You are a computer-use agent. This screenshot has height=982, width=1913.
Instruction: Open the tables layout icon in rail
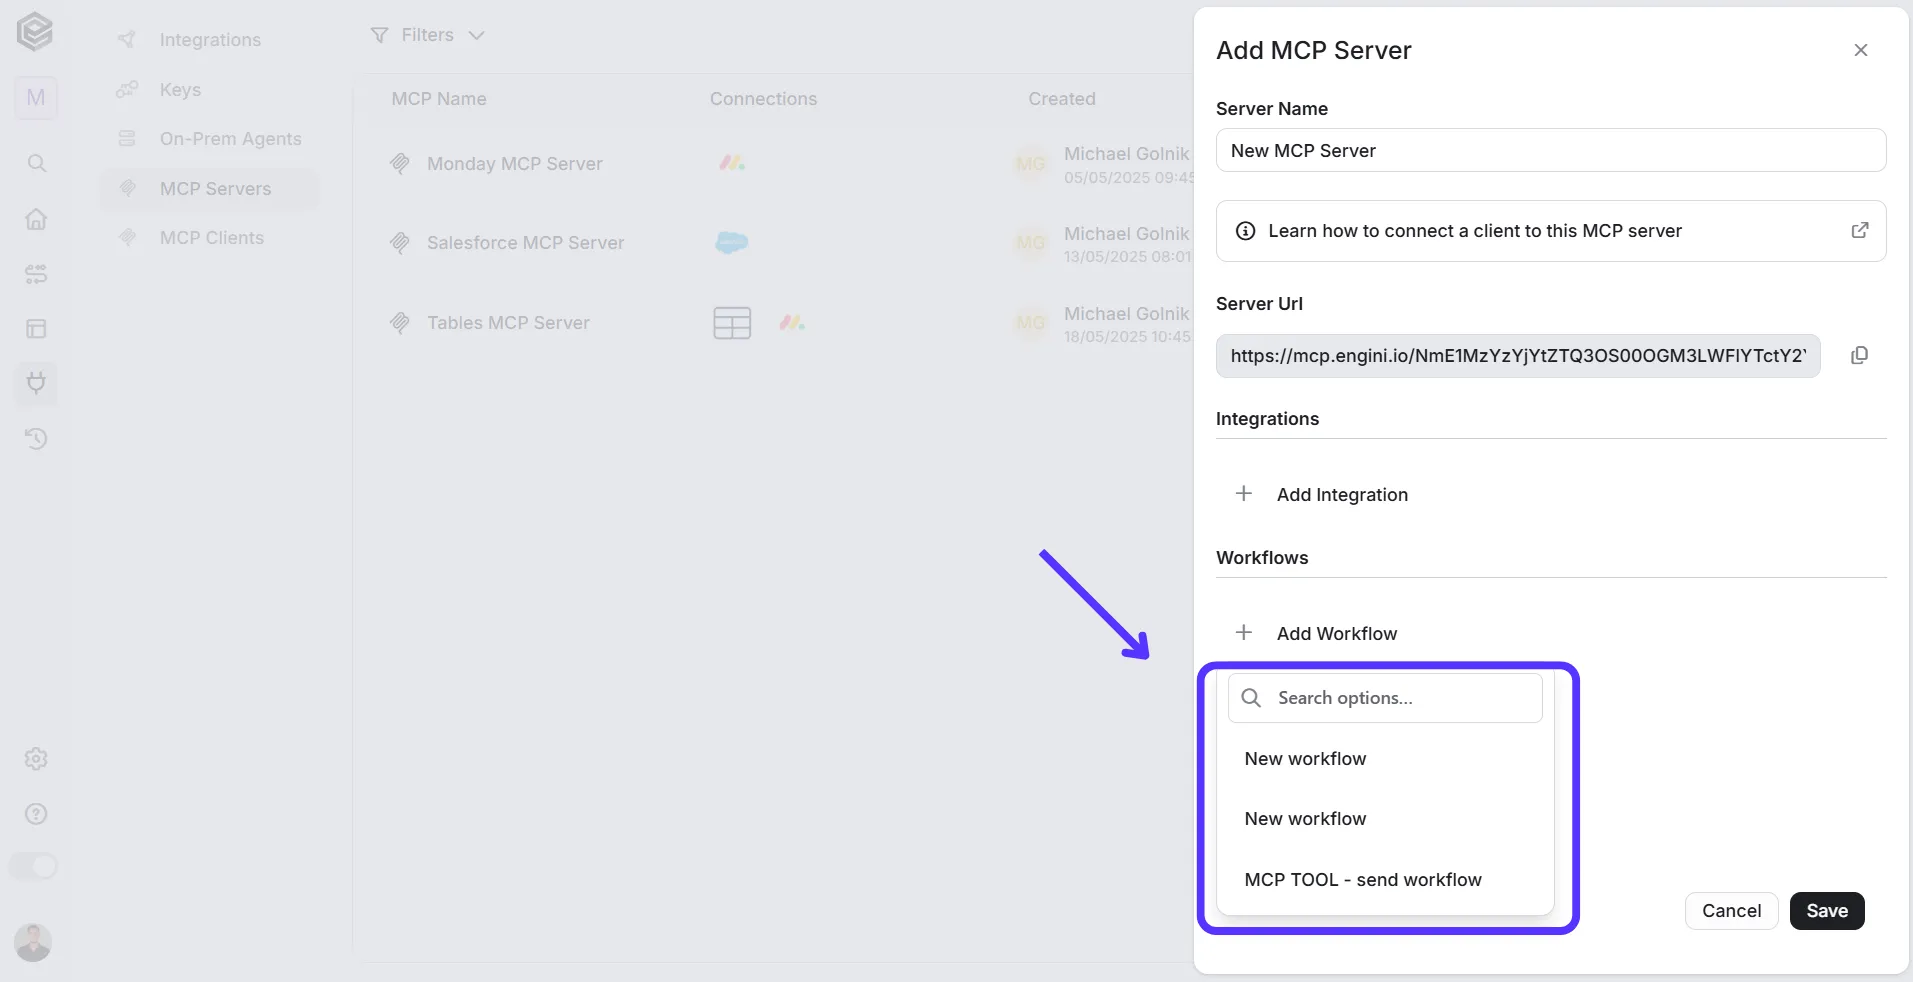pos(36,329)
